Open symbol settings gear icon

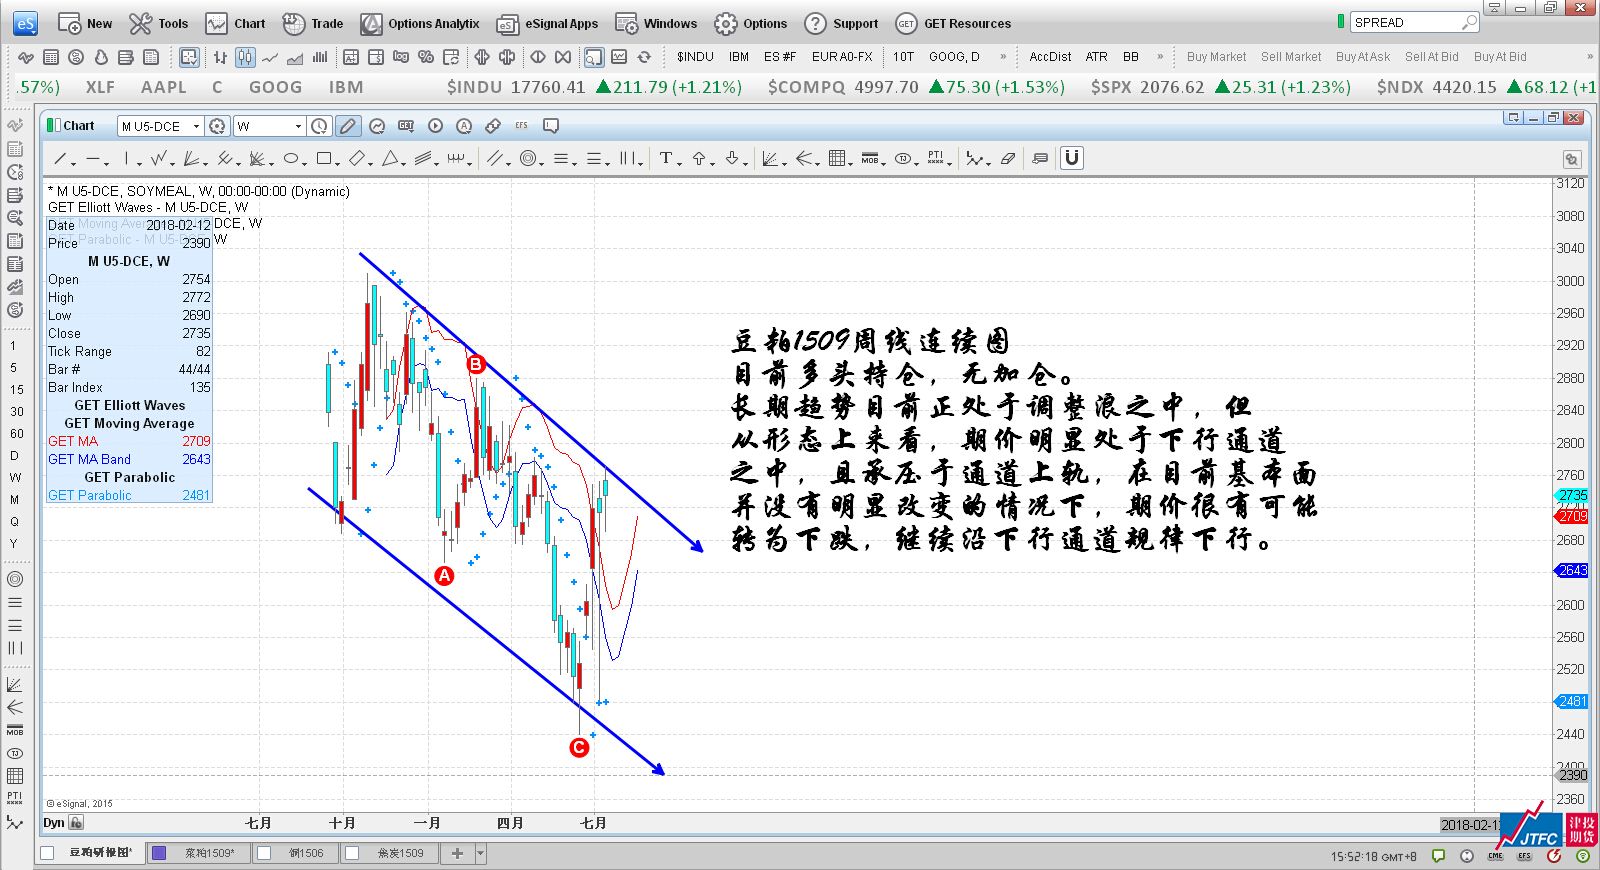click(217, 126)
